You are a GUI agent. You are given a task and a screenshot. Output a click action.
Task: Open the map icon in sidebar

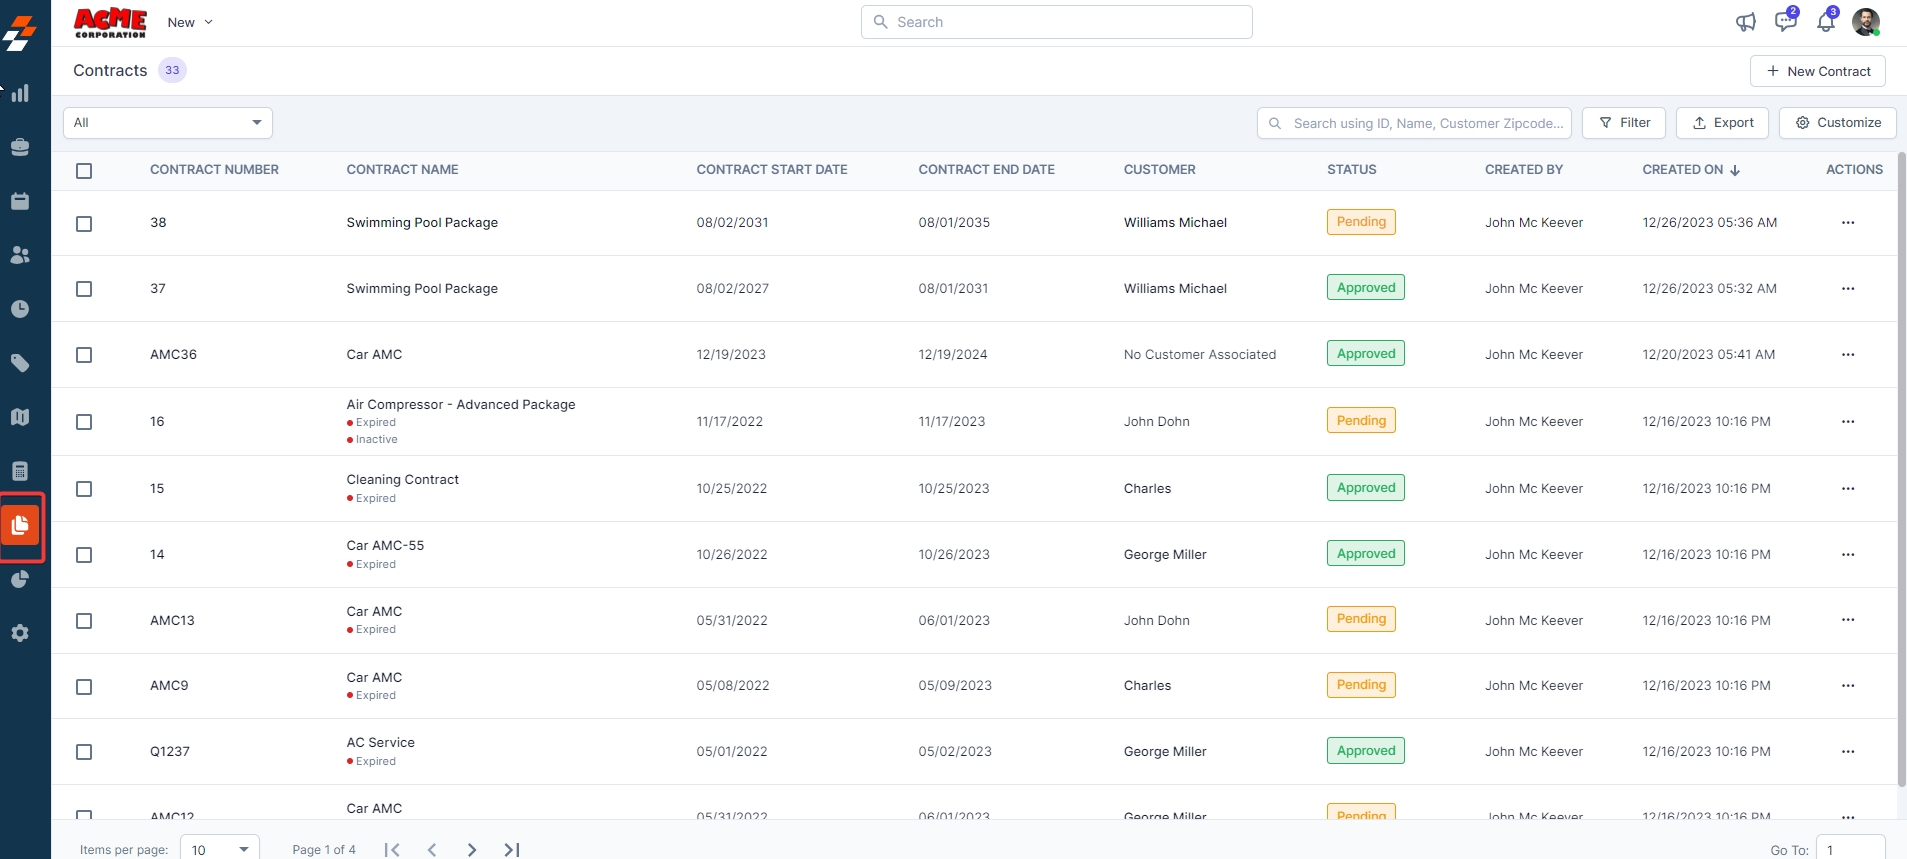[x=20, y=417]
